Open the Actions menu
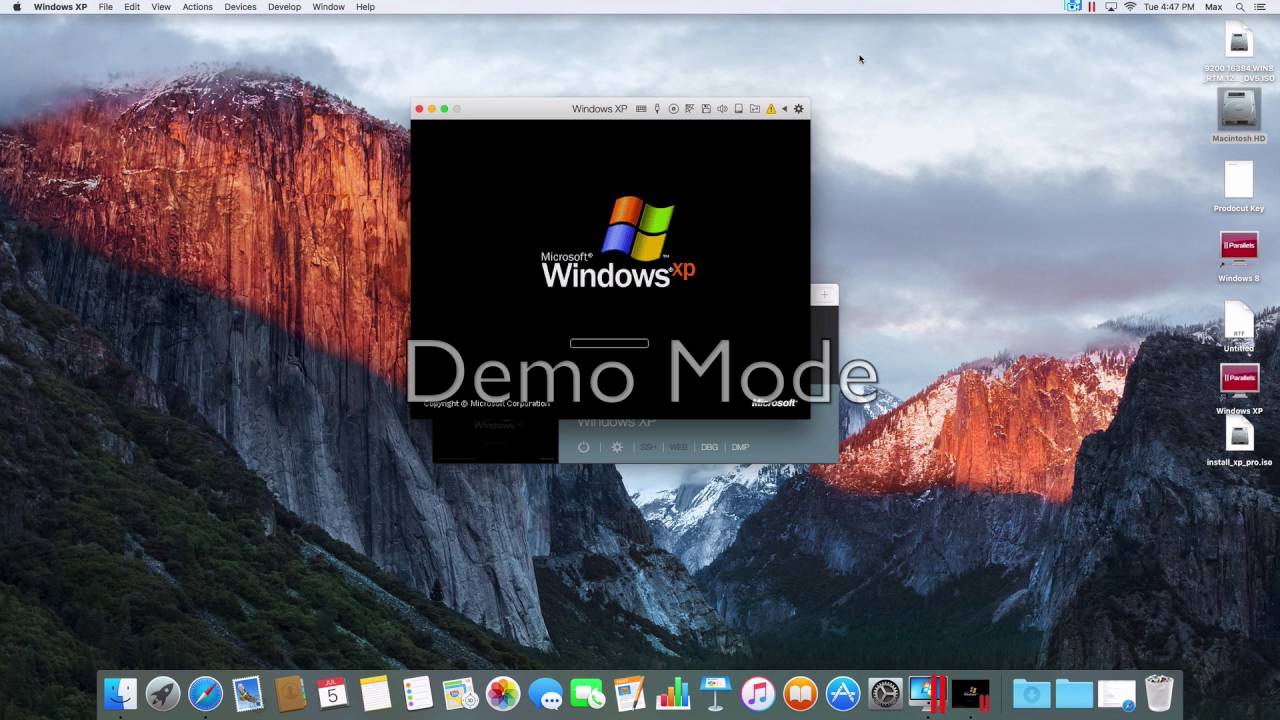The height and width of the screenshot is (720, 1280). click(197, 7)
